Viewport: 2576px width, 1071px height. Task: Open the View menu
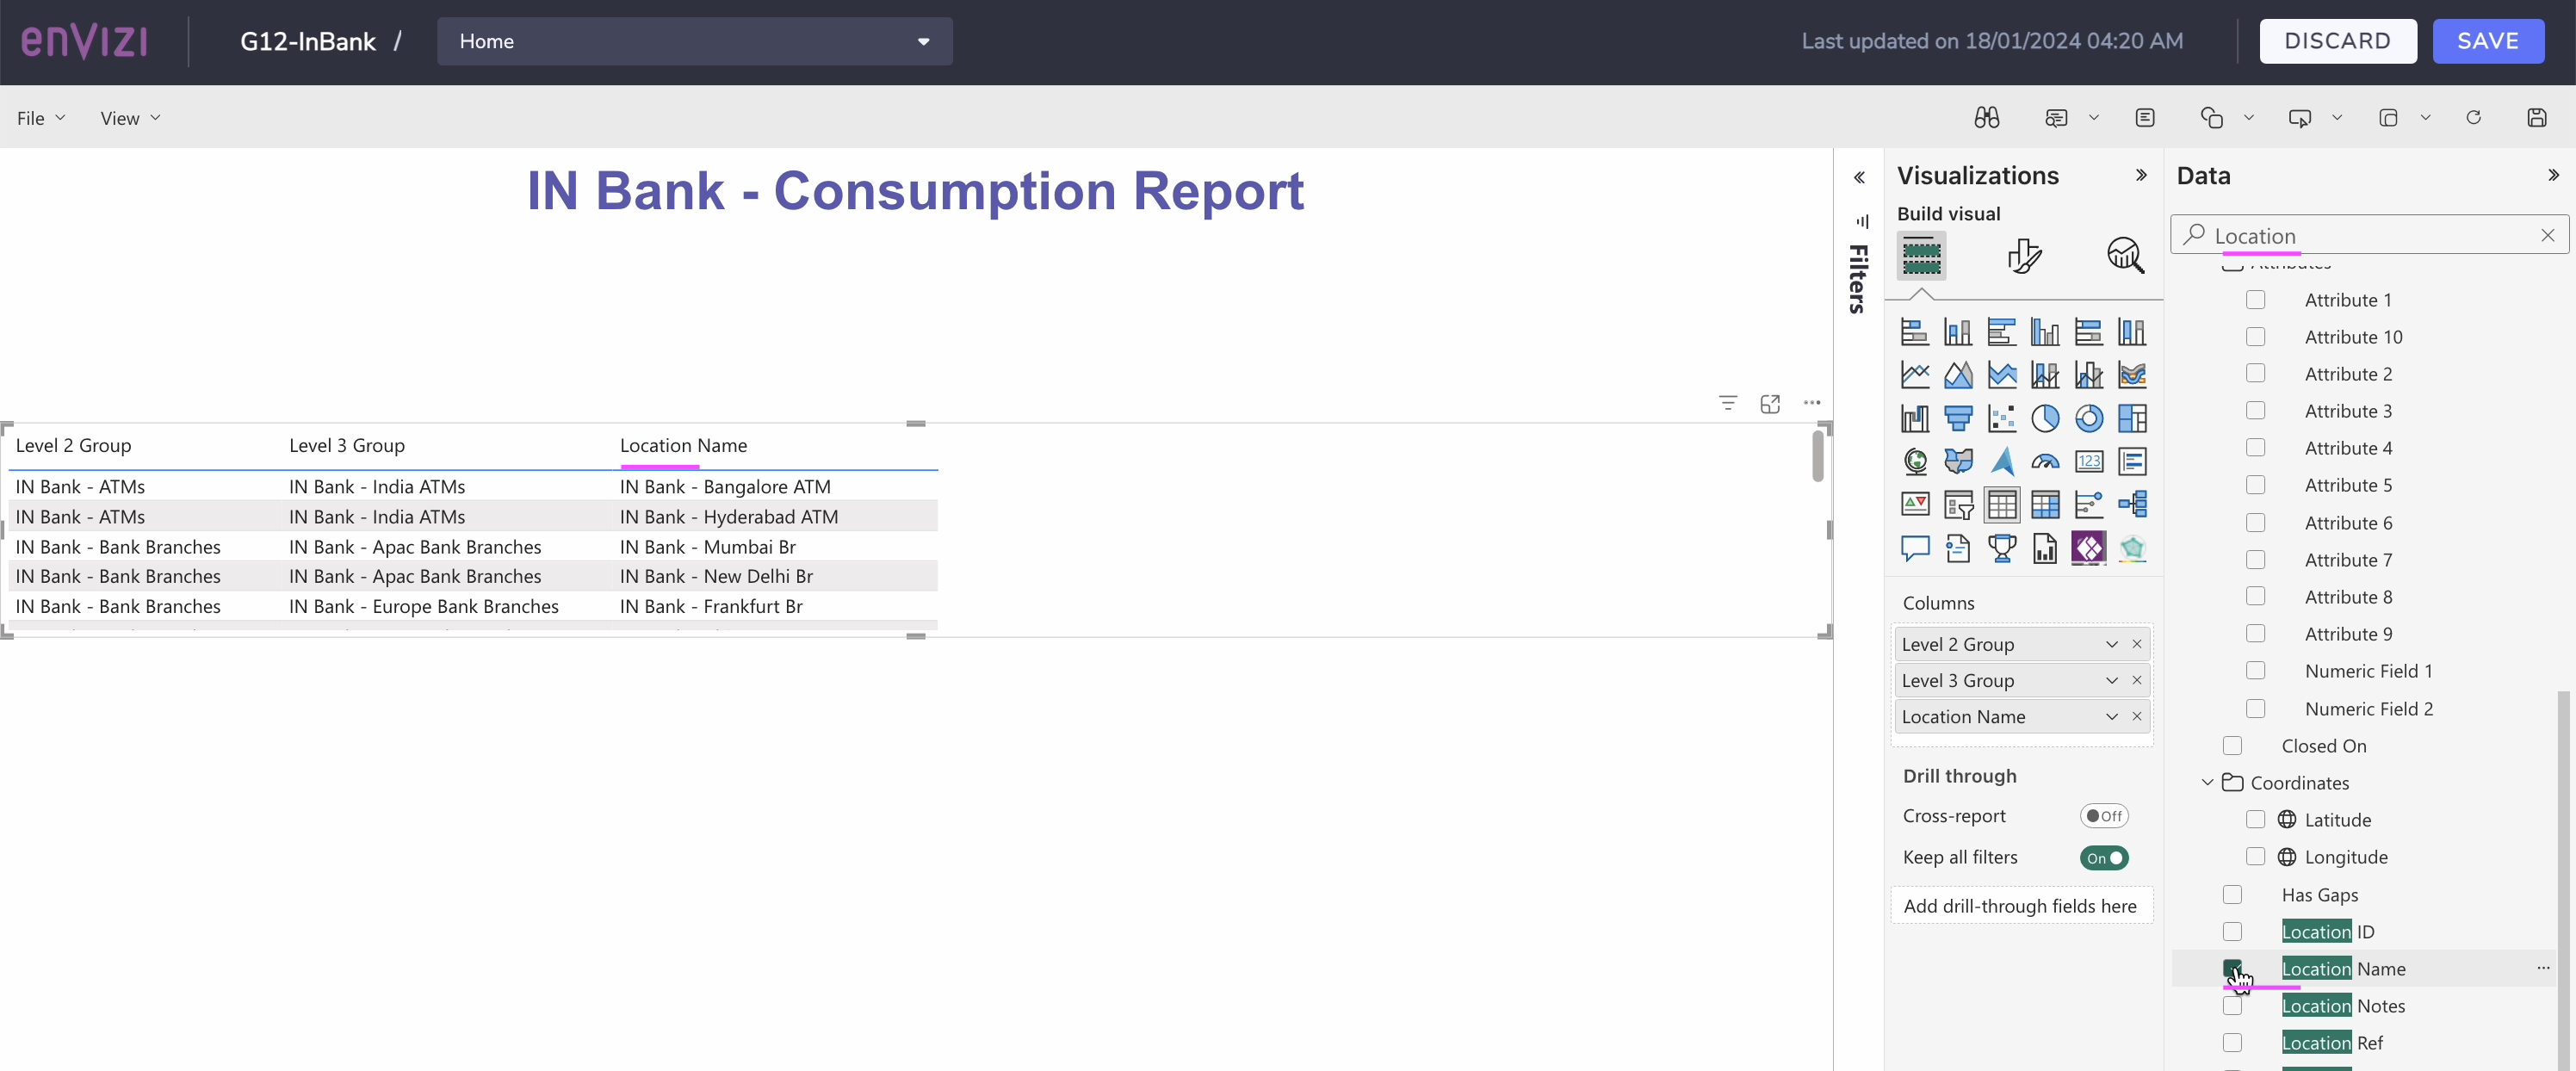[130, 117]
